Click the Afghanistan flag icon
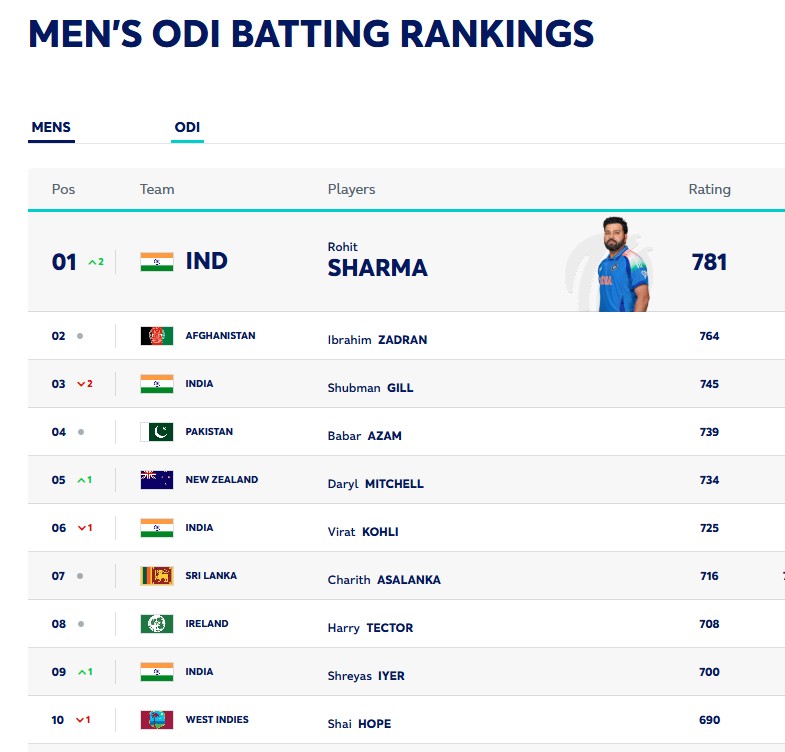Viewport: 785px width, 752px height. point(157,336)
